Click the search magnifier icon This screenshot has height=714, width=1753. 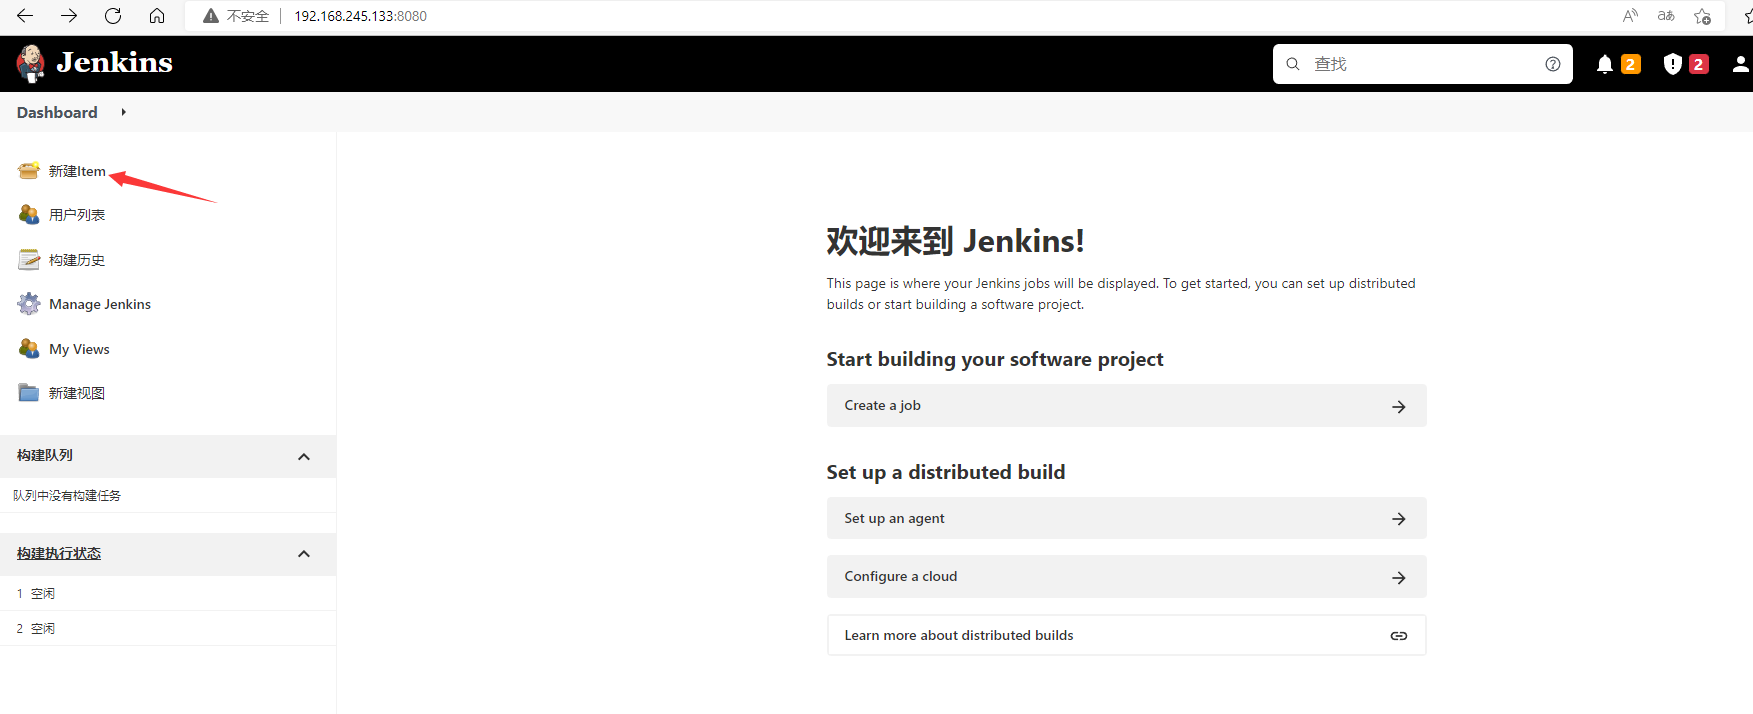[1293, 64]
